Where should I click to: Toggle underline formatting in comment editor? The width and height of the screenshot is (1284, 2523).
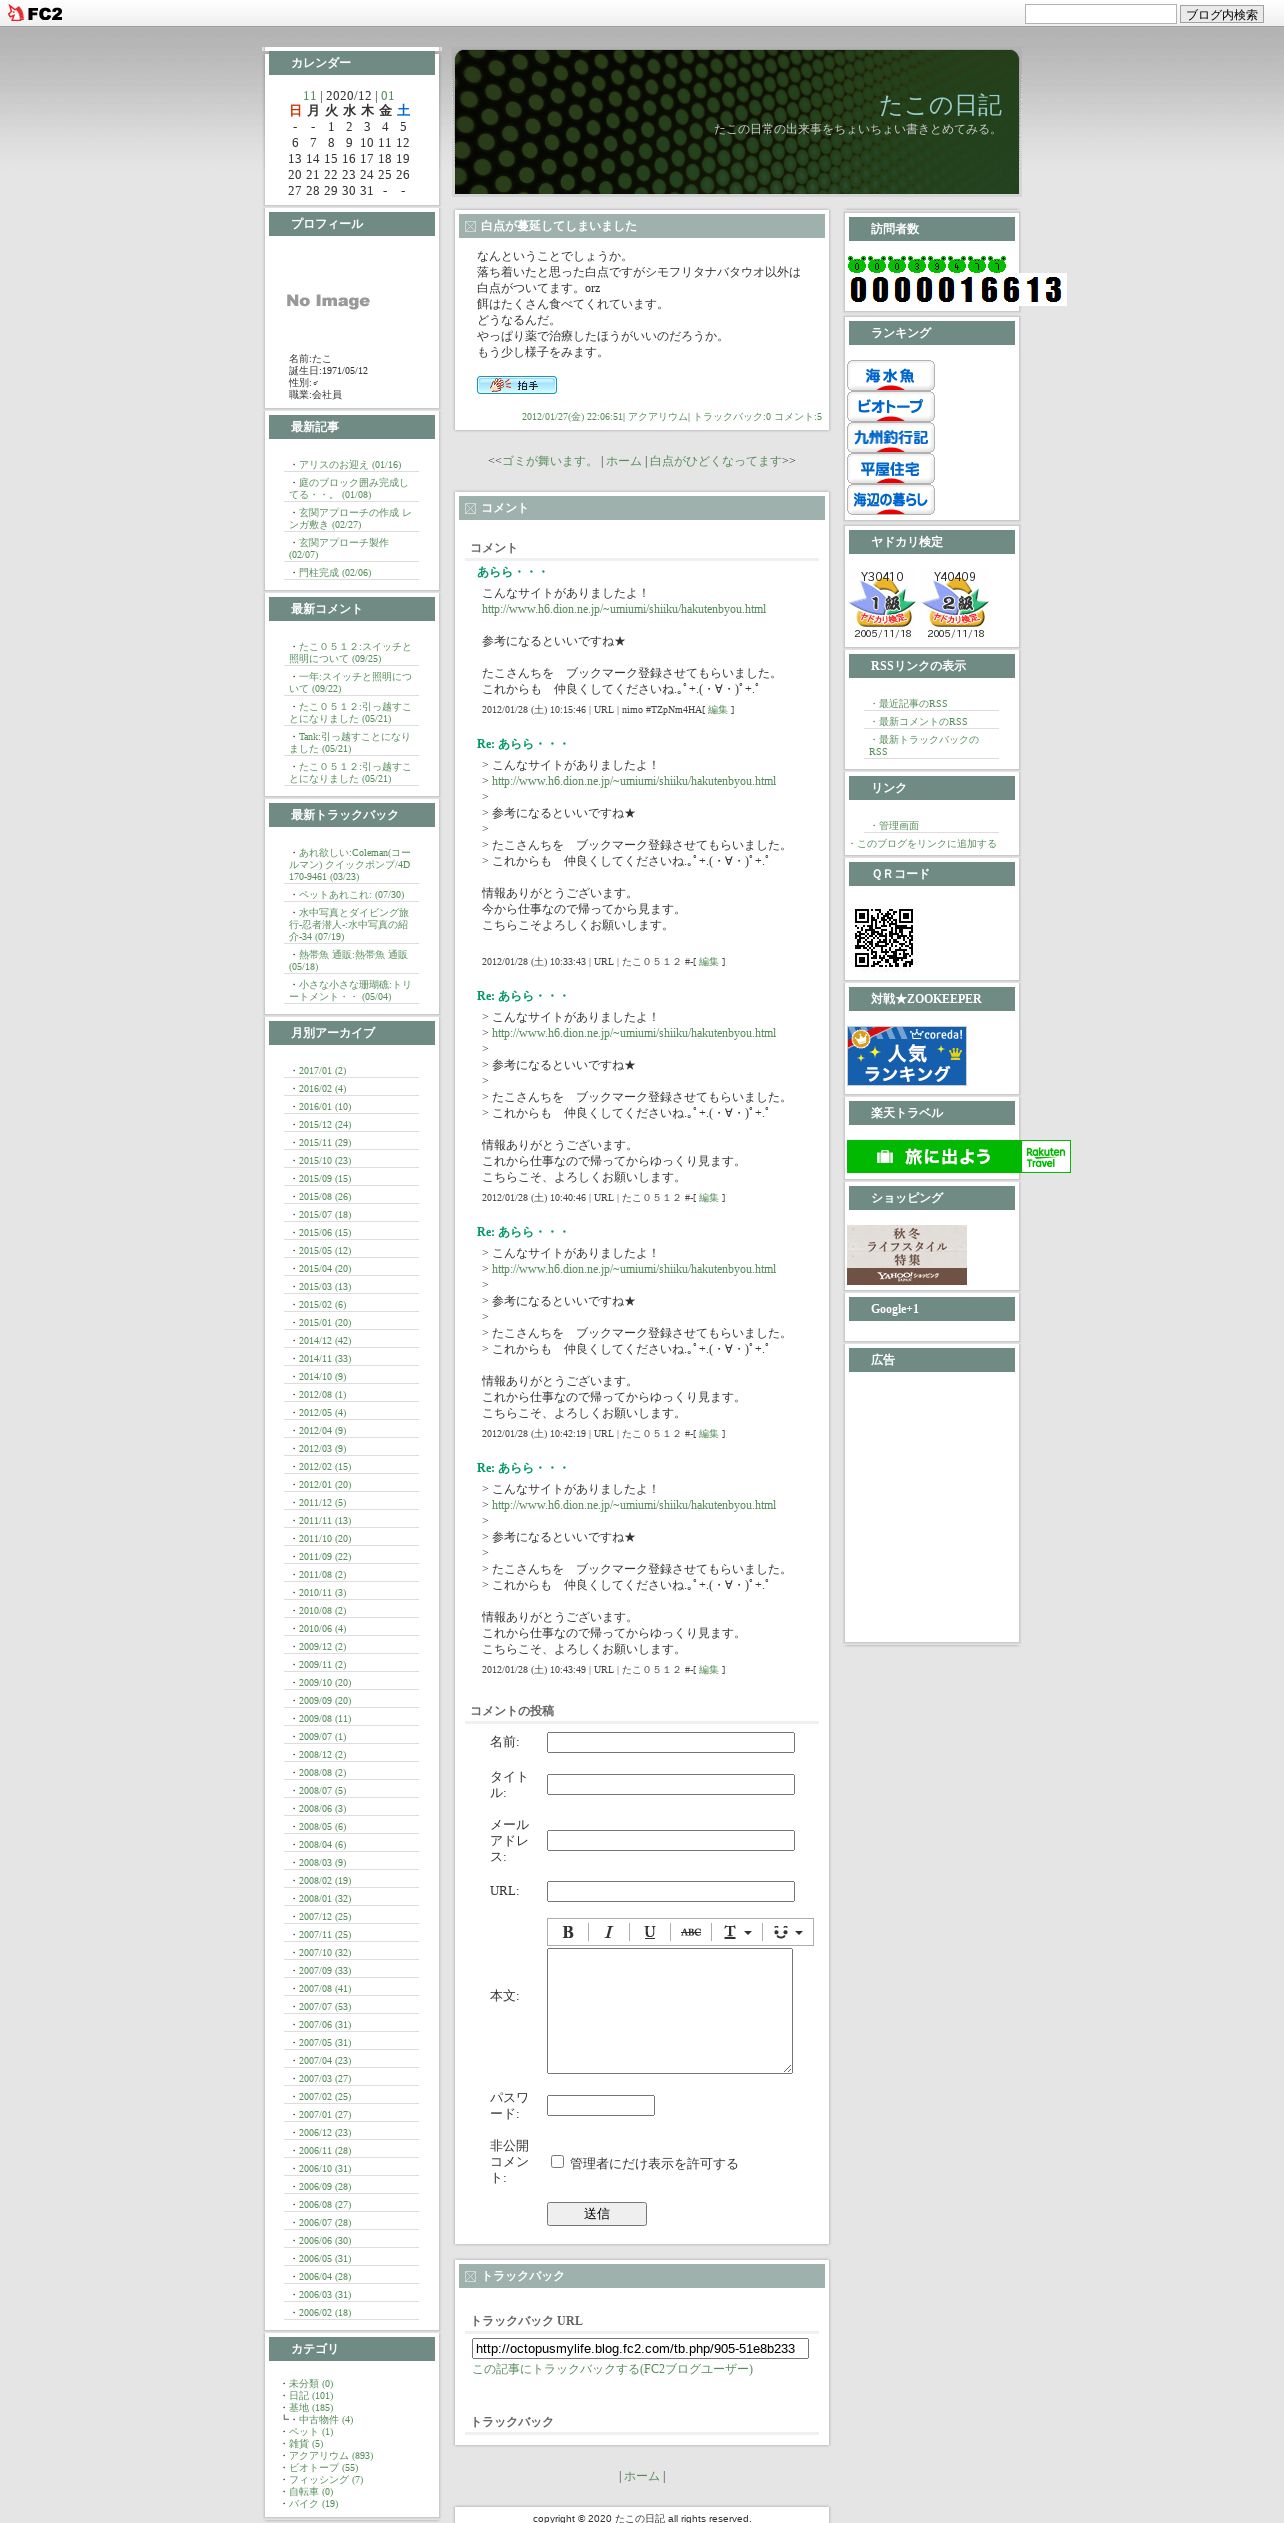pos(649,1932)
